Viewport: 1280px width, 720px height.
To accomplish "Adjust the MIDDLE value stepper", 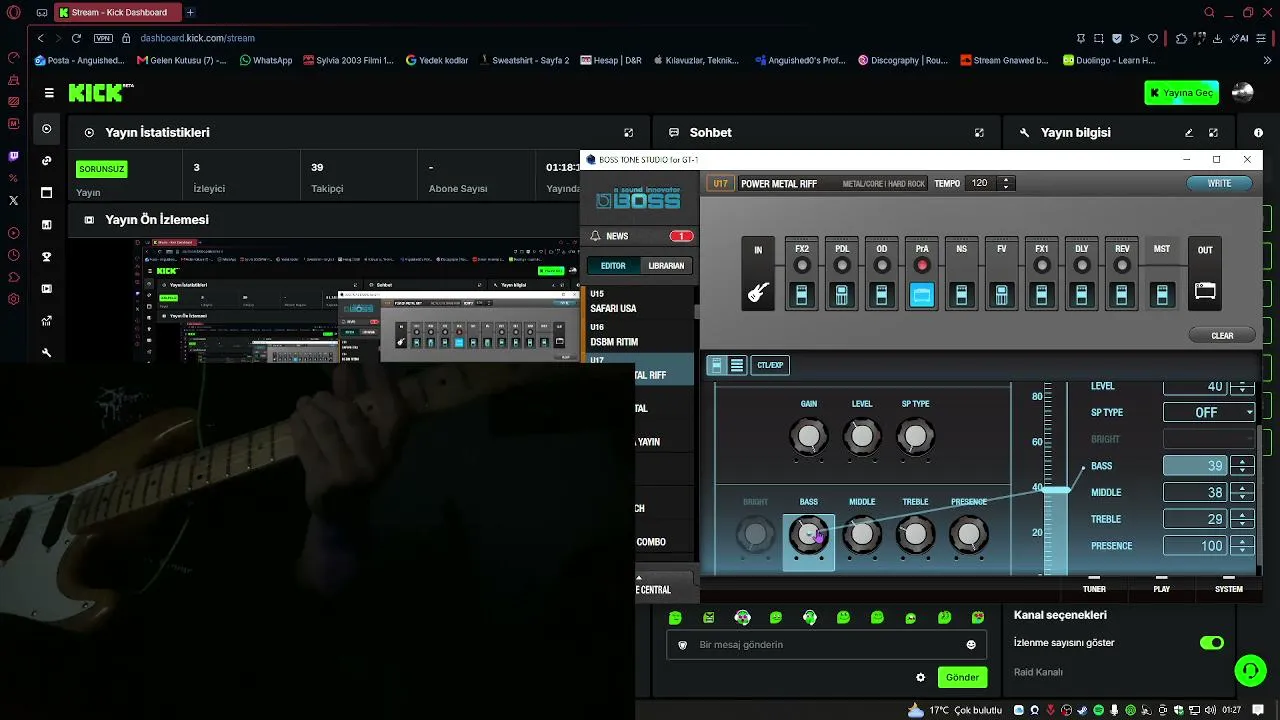I will pyautogui.click(x=1242, y=492).
